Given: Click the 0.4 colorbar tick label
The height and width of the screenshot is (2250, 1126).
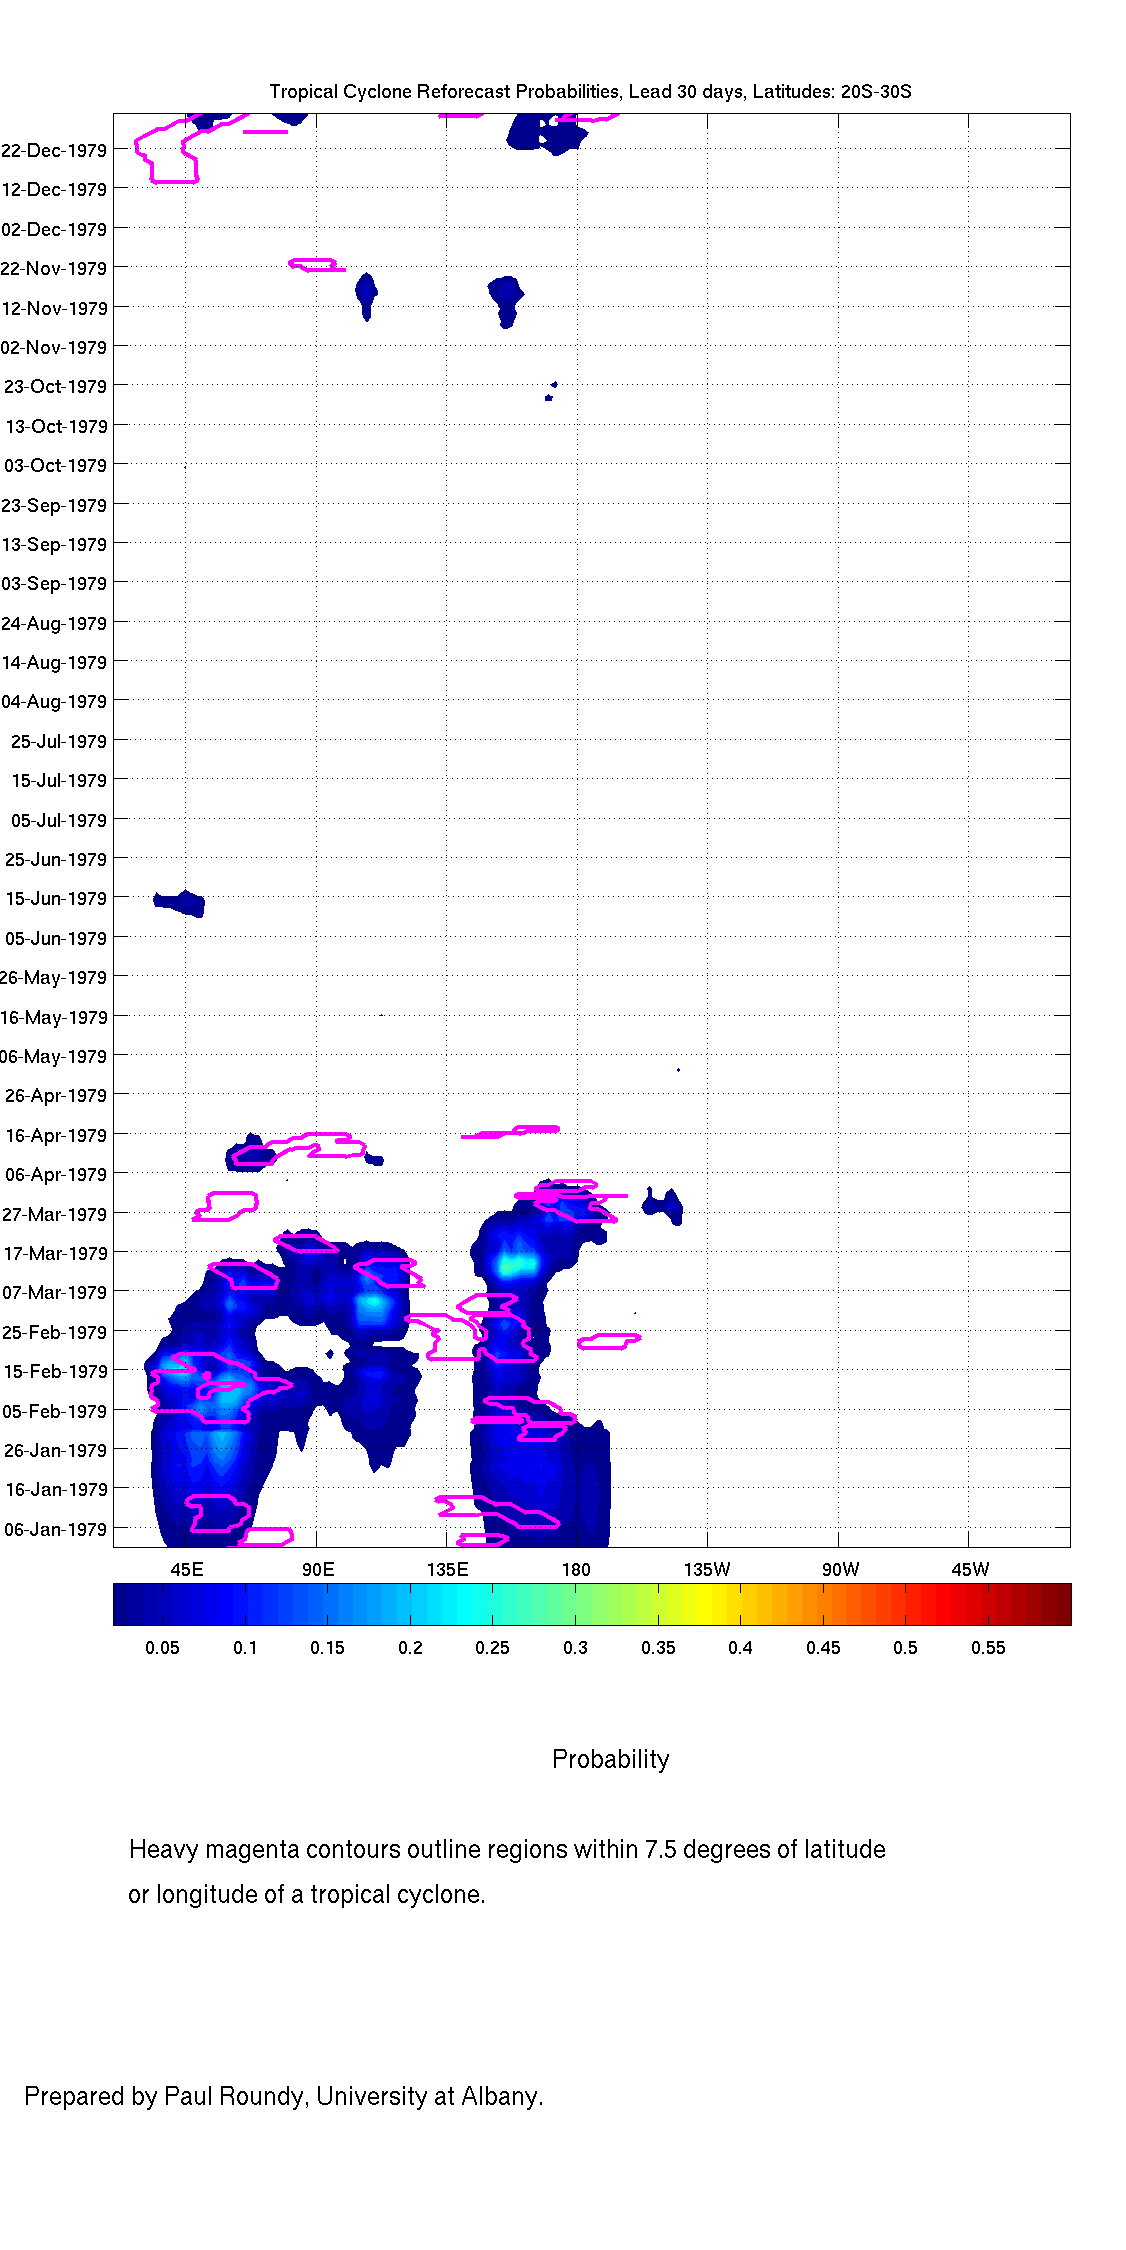Looking at the screenshot, I should [x=740, y=1648].
